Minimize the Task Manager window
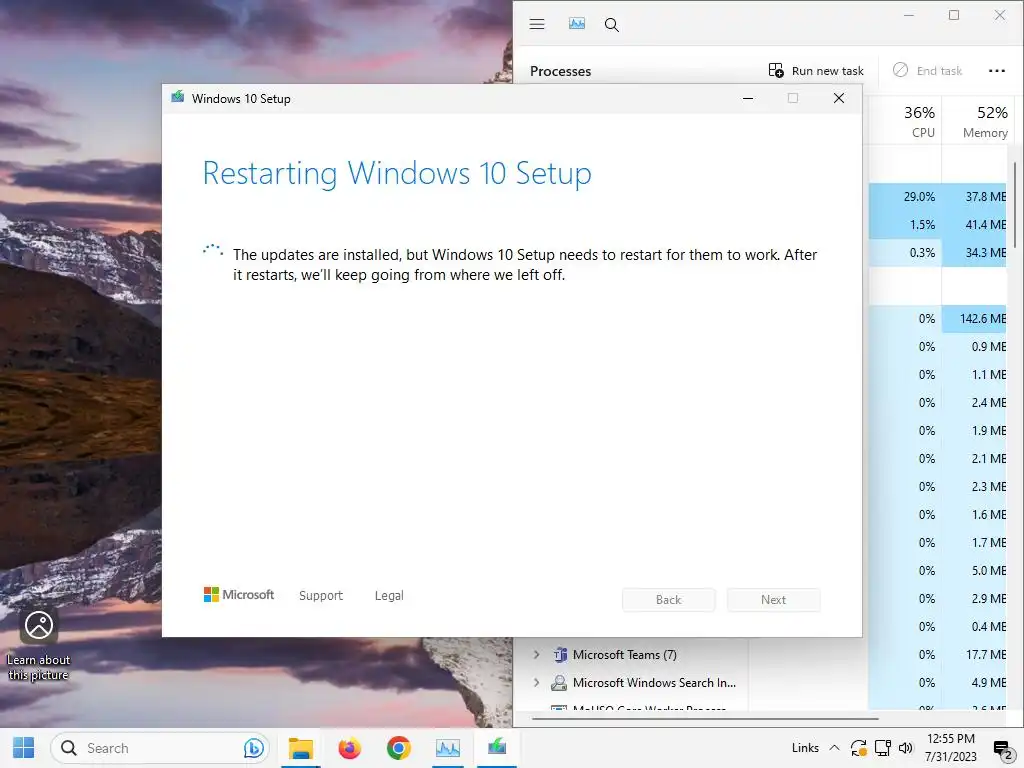Viewport: 1024px width, 768px height. (908, 15)
